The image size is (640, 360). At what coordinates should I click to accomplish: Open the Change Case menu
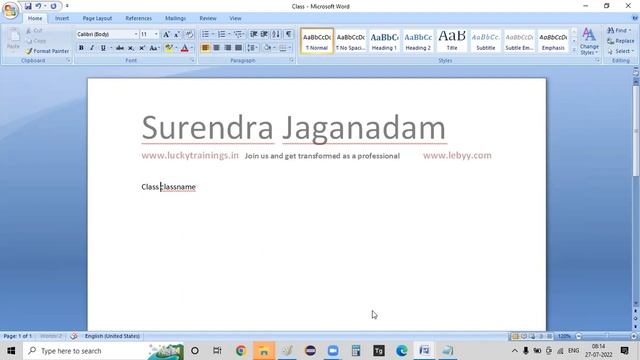click(x=153, y=48)
